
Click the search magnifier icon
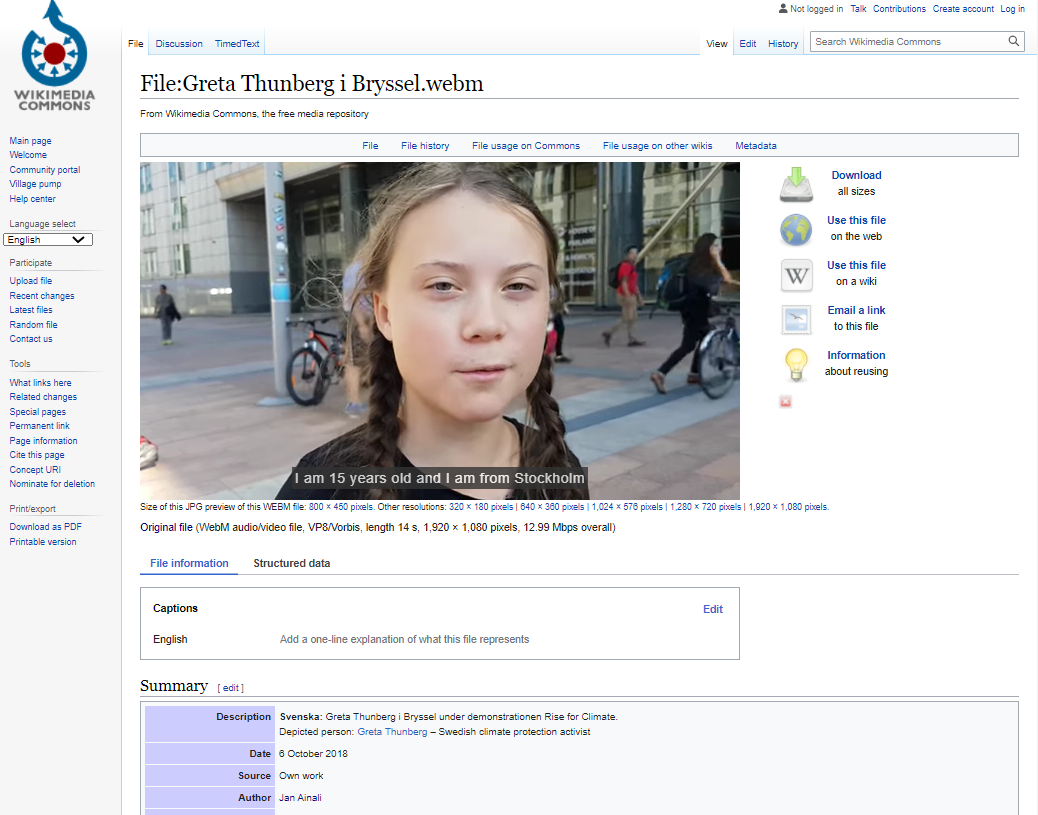click(1014, 41)
